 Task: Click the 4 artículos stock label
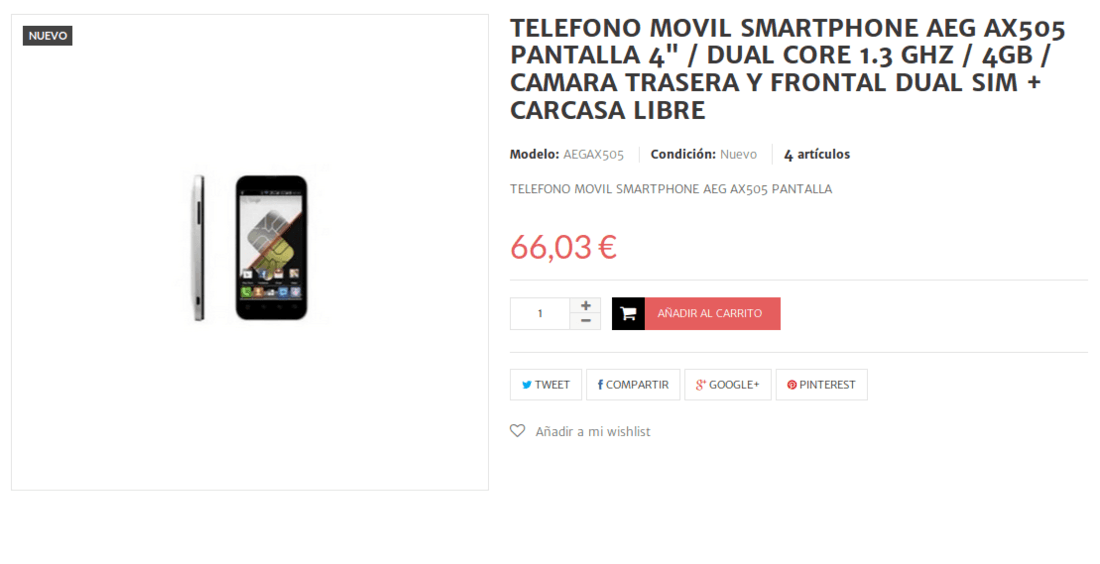pos(817,154)
